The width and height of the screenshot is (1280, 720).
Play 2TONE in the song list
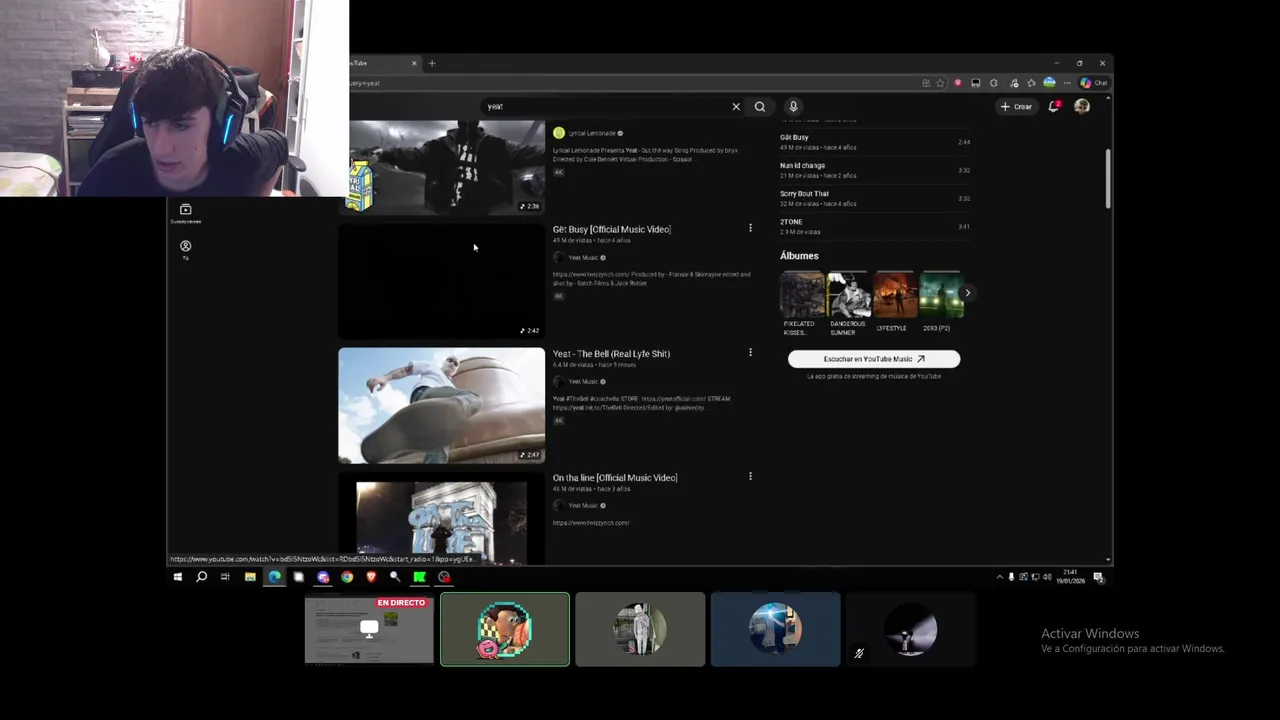874,226
